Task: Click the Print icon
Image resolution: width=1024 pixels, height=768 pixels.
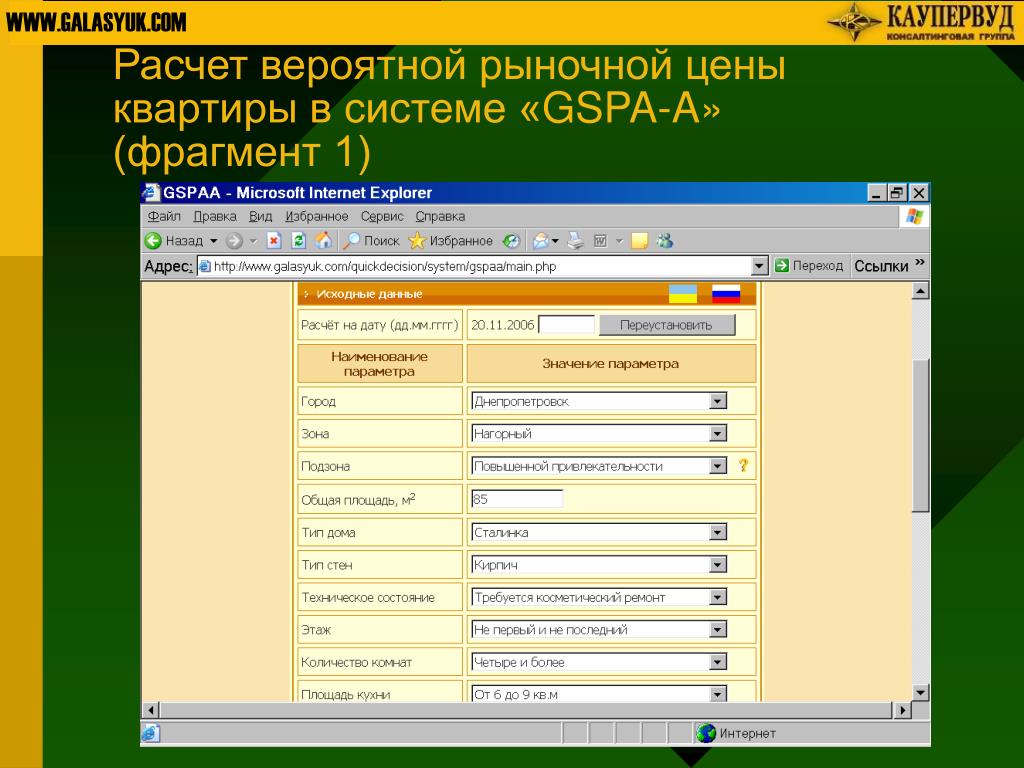Action: pyautogui.click(x=575, y=241)
